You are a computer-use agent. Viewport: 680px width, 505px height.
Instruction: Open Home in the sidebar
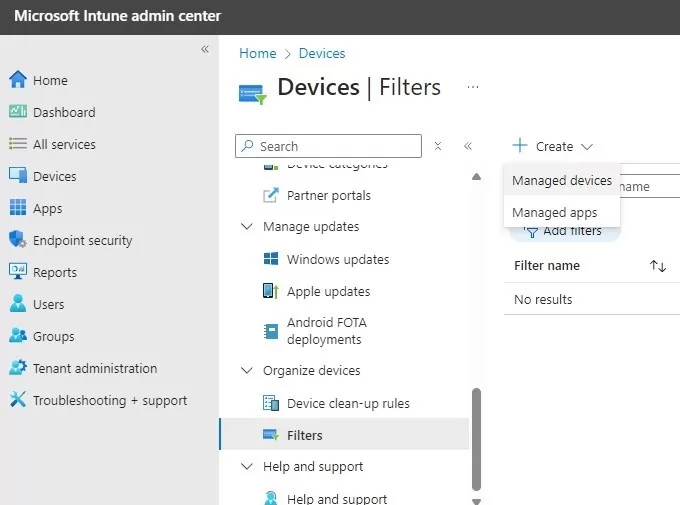point(50,80)
